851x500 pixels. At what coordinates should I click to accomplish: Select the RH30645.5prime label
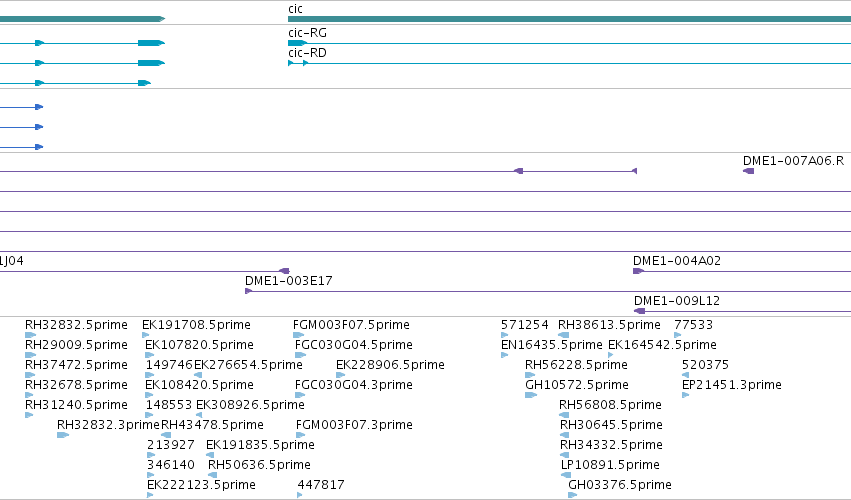(x=611, y=425)
